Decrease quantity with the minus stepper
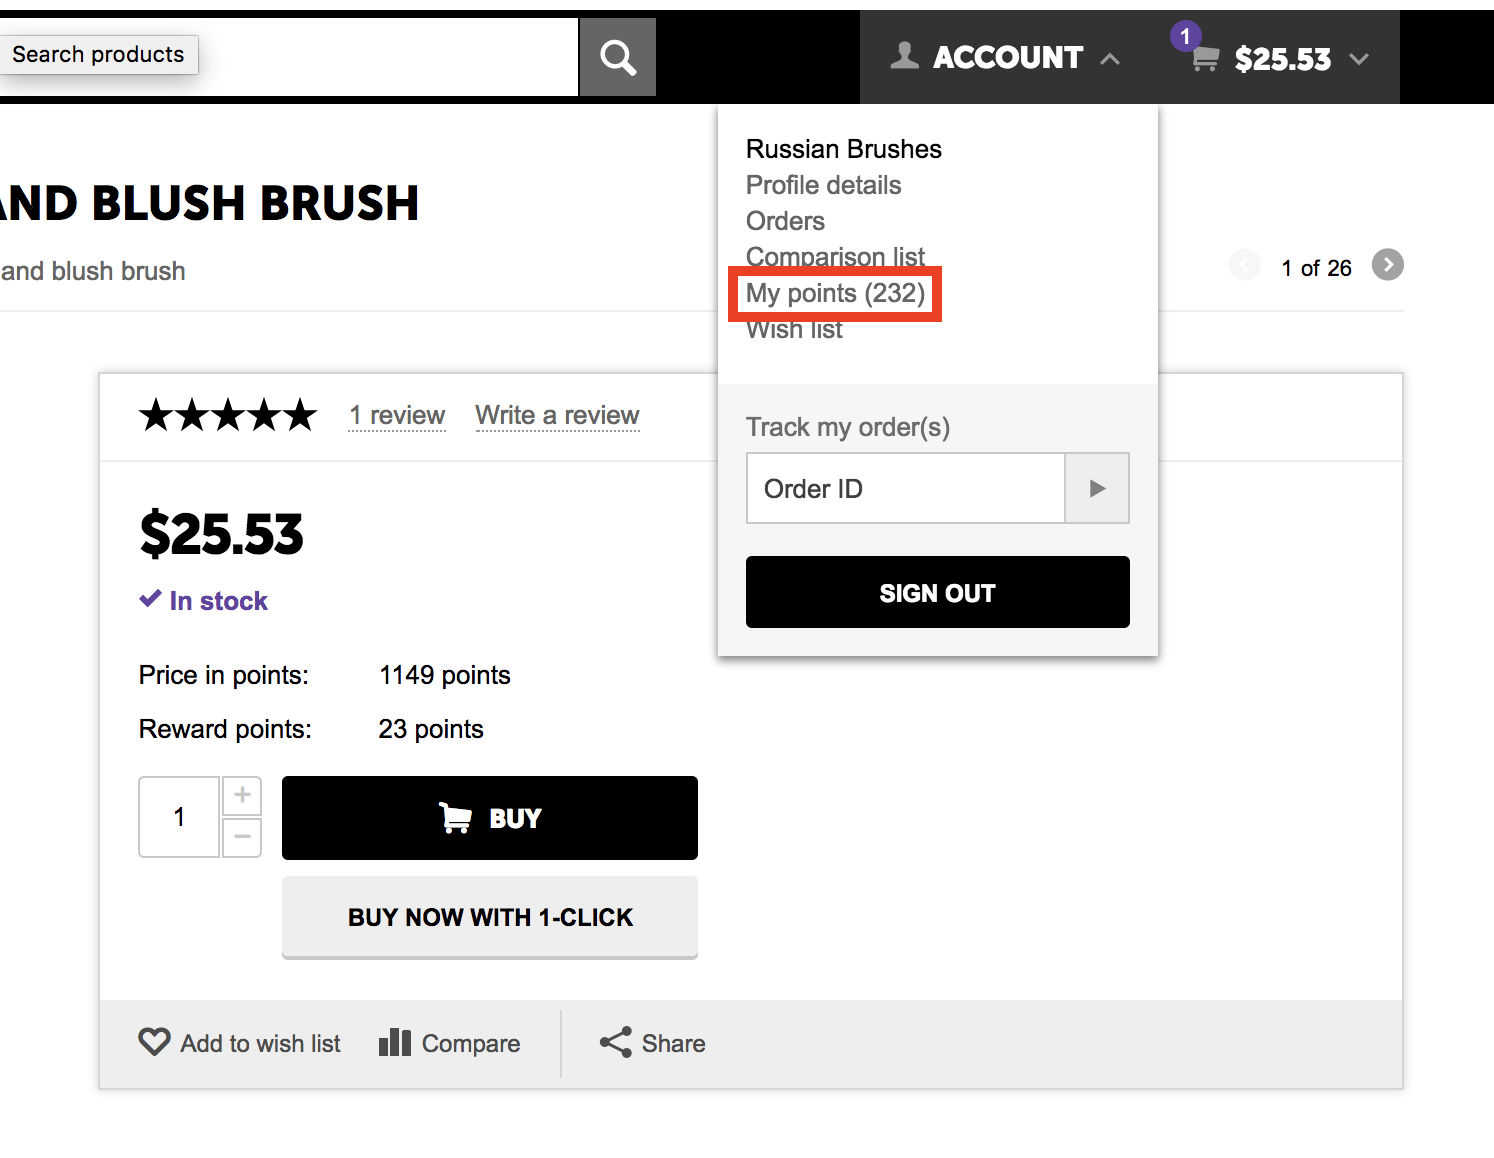 pyautogui.click(x=242, y=837)
